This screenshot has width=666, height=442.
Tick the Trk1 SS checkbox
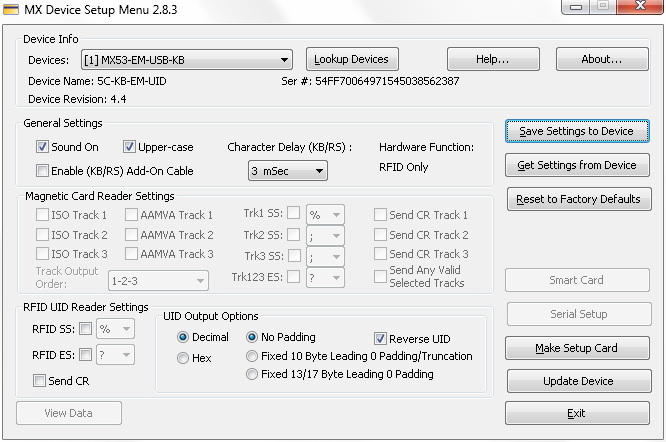[x=293, y=213]
